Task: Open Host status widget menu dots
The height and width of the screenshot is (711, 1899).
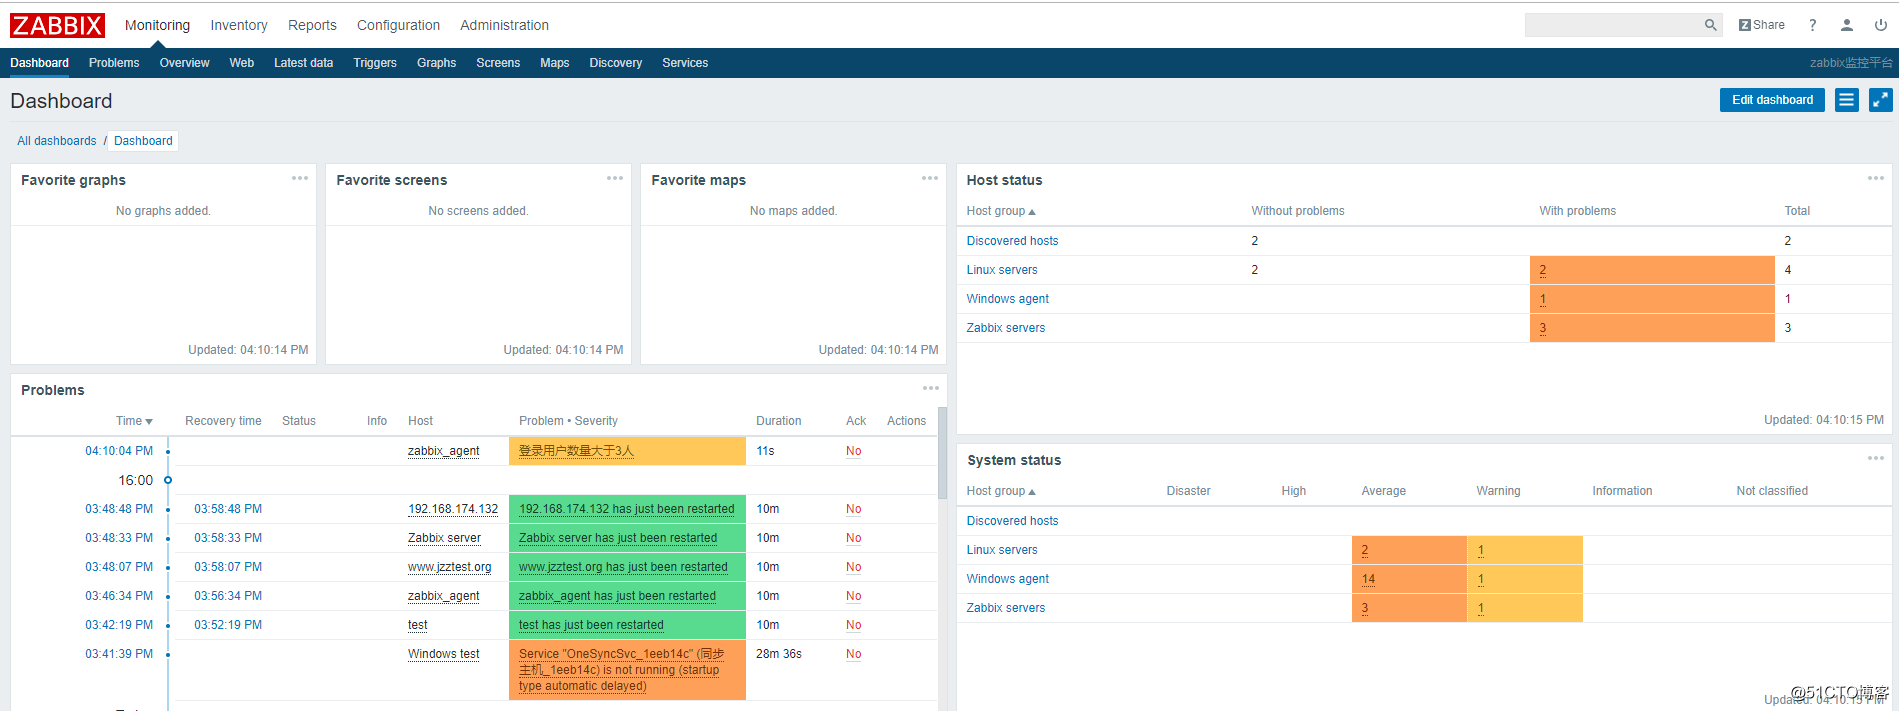Action: 1875,178
